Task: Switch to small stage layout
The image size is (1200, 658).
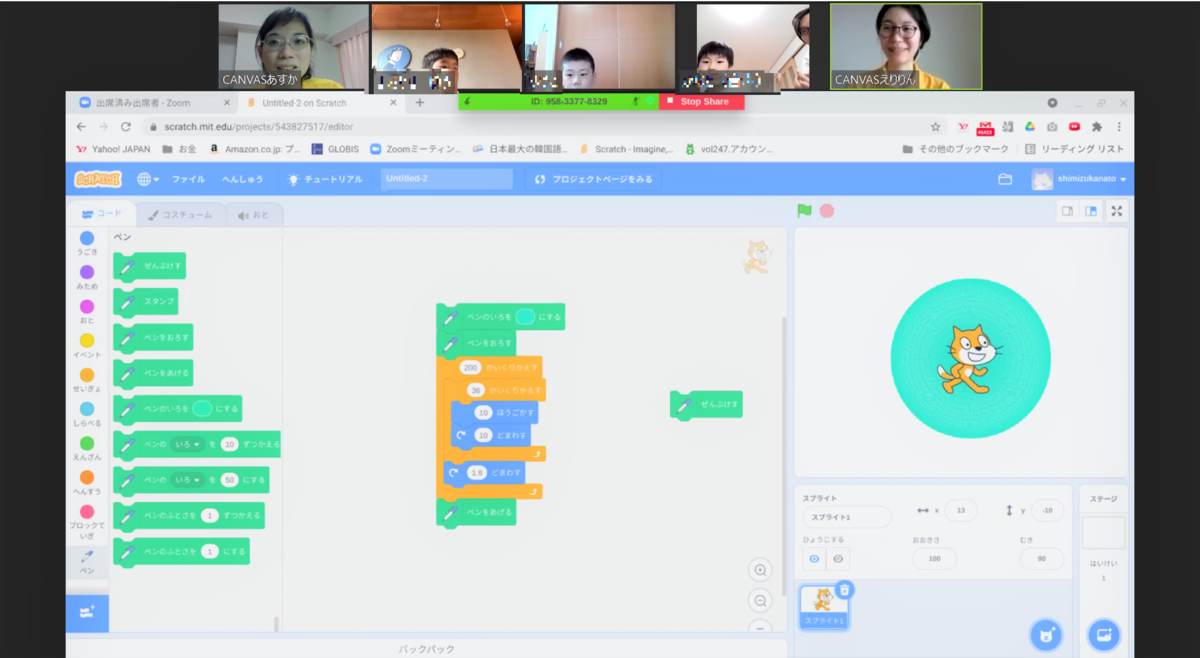Action: coord(1067,211)
